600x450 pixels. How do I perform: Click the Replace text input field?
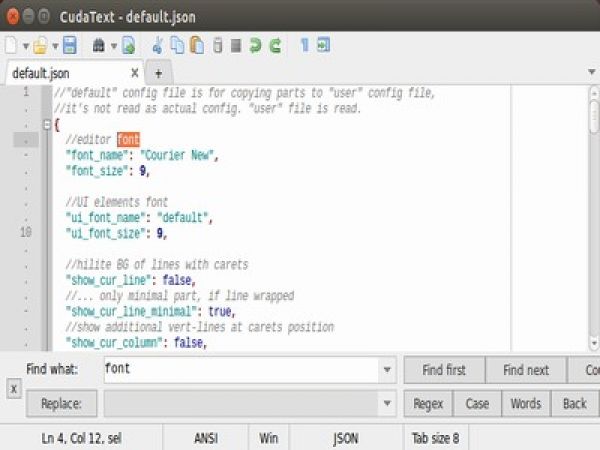click(241, 403)
